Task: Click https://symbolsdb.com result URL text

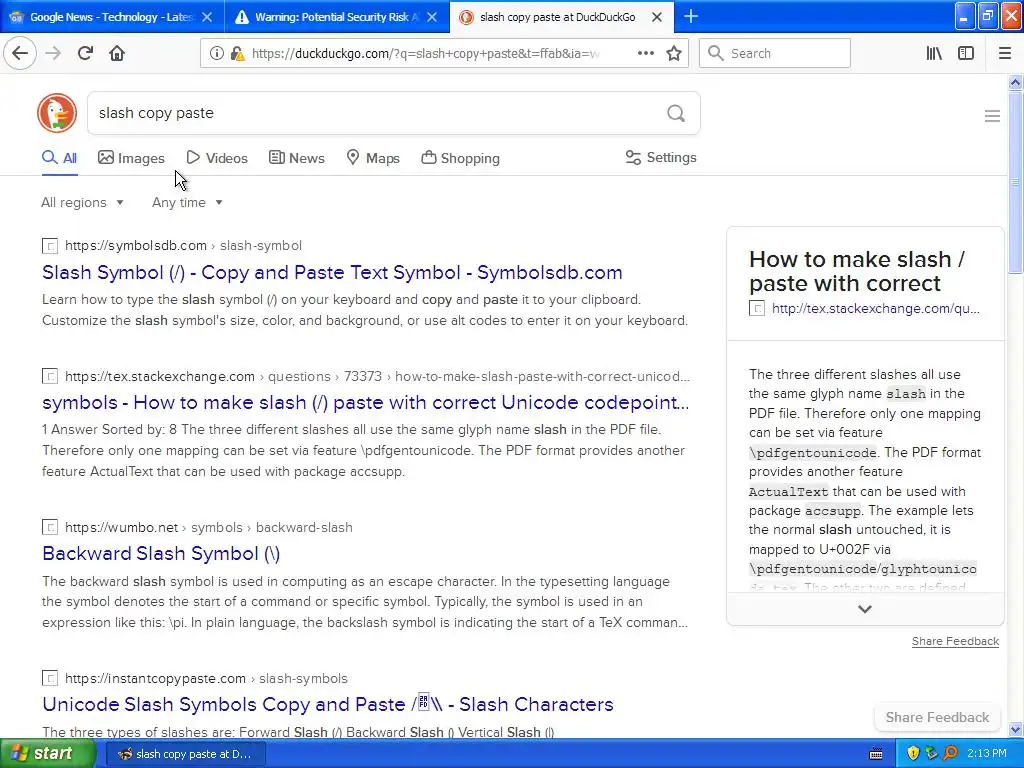Action: pos(136,246)
